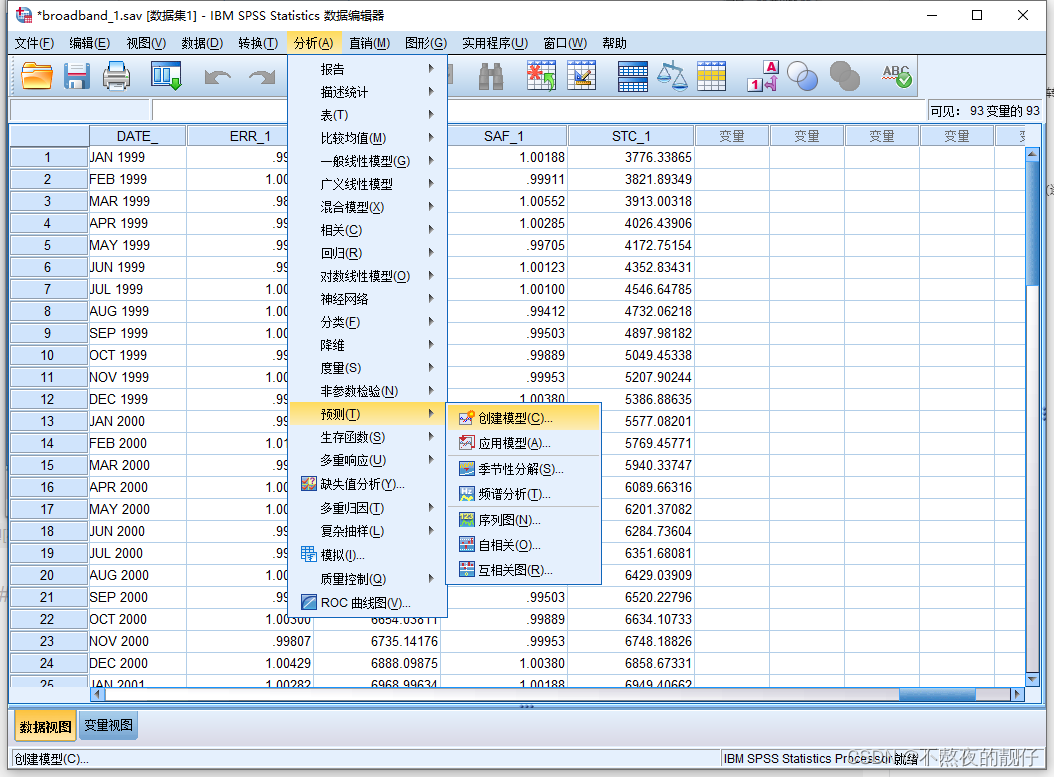Screen dimensions: 1054x777
Task: Click the Select cases yellow grid icon
Action: (x=711, y=76)
